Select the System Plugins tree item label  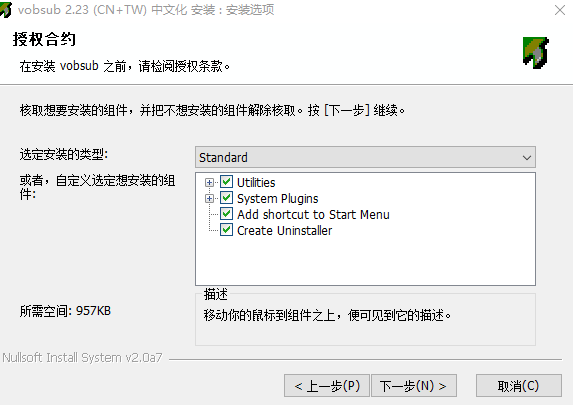[x=278, y=198]
